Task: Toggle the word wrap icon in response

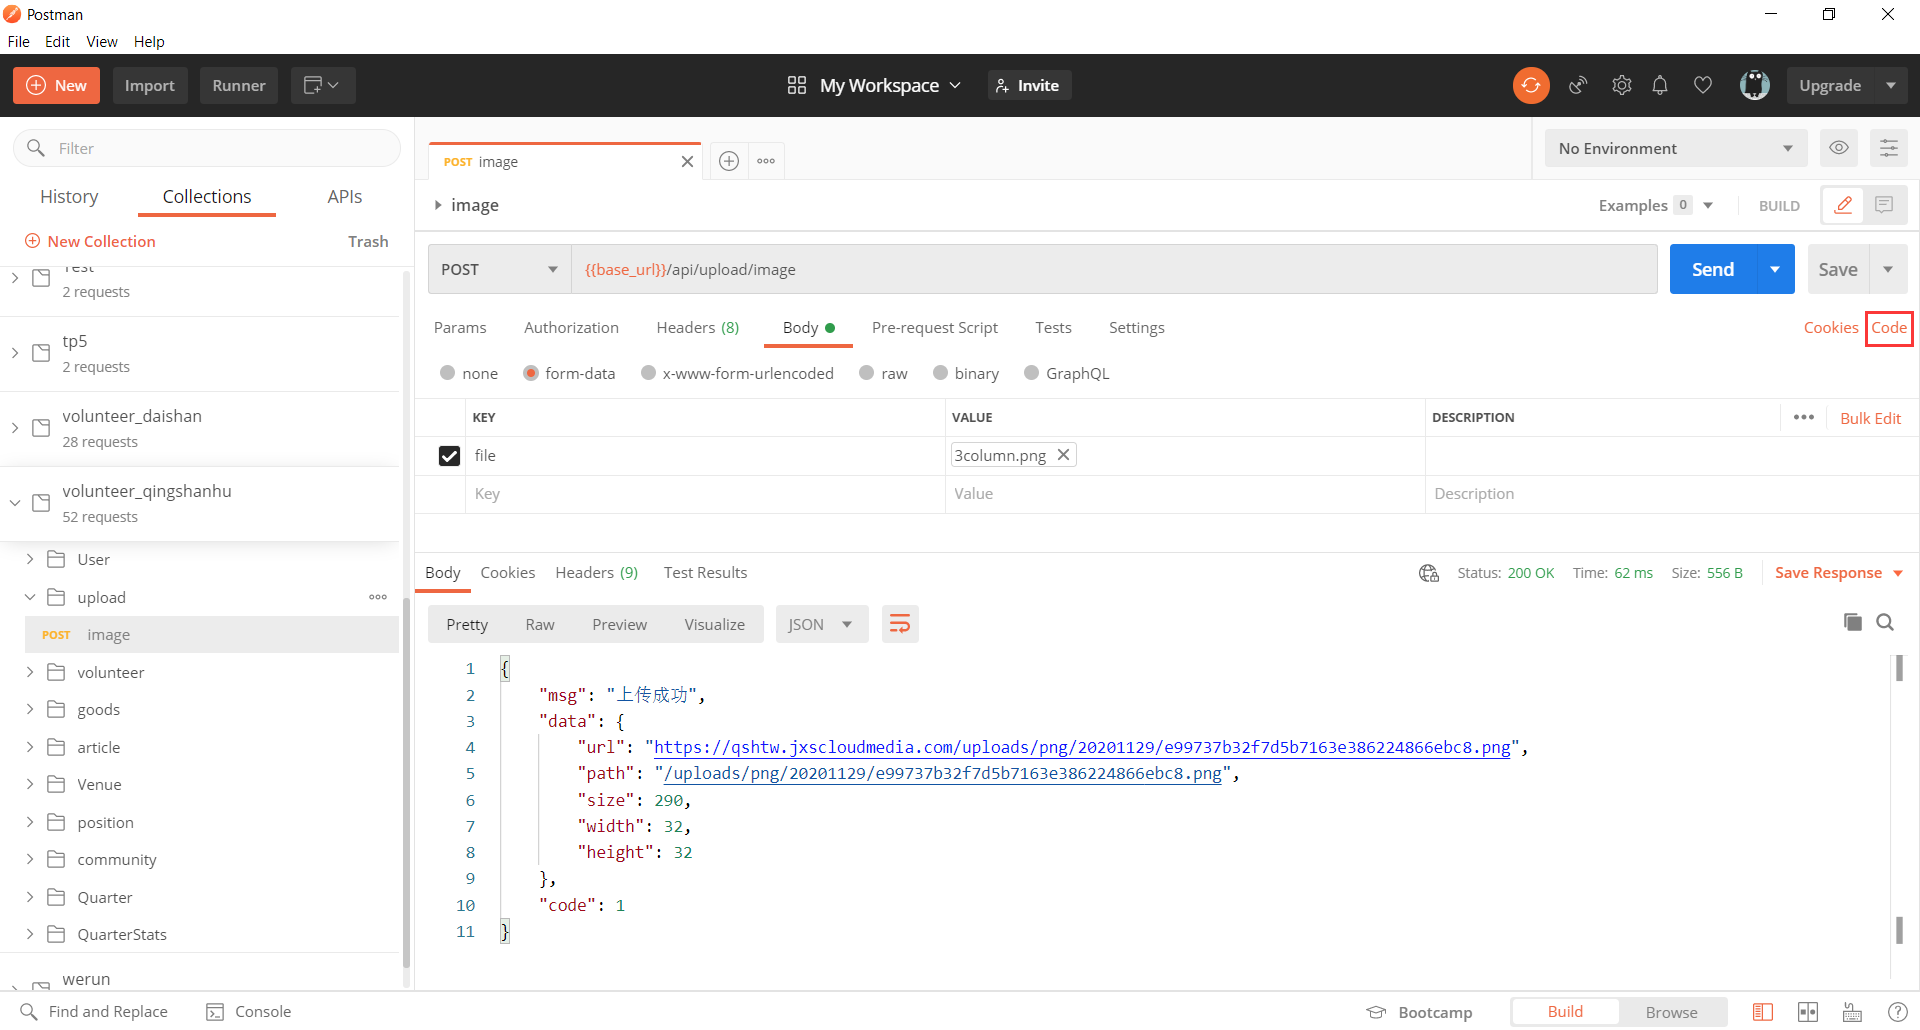Action: 900,625
